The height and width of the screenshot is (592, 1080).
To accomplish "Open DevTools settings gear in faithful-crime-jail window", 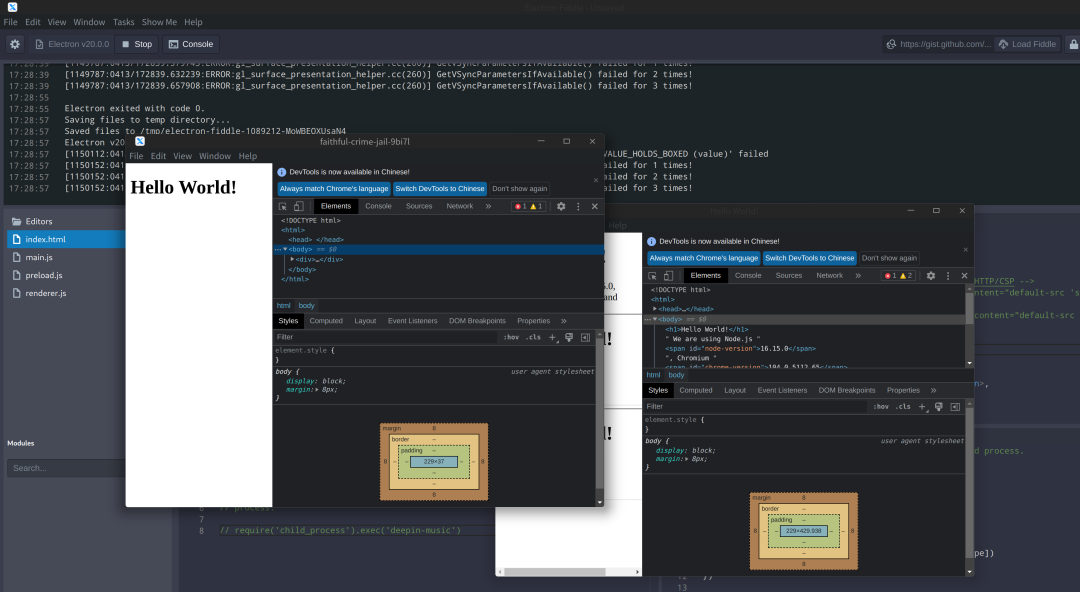I will (x=561, y=206).
